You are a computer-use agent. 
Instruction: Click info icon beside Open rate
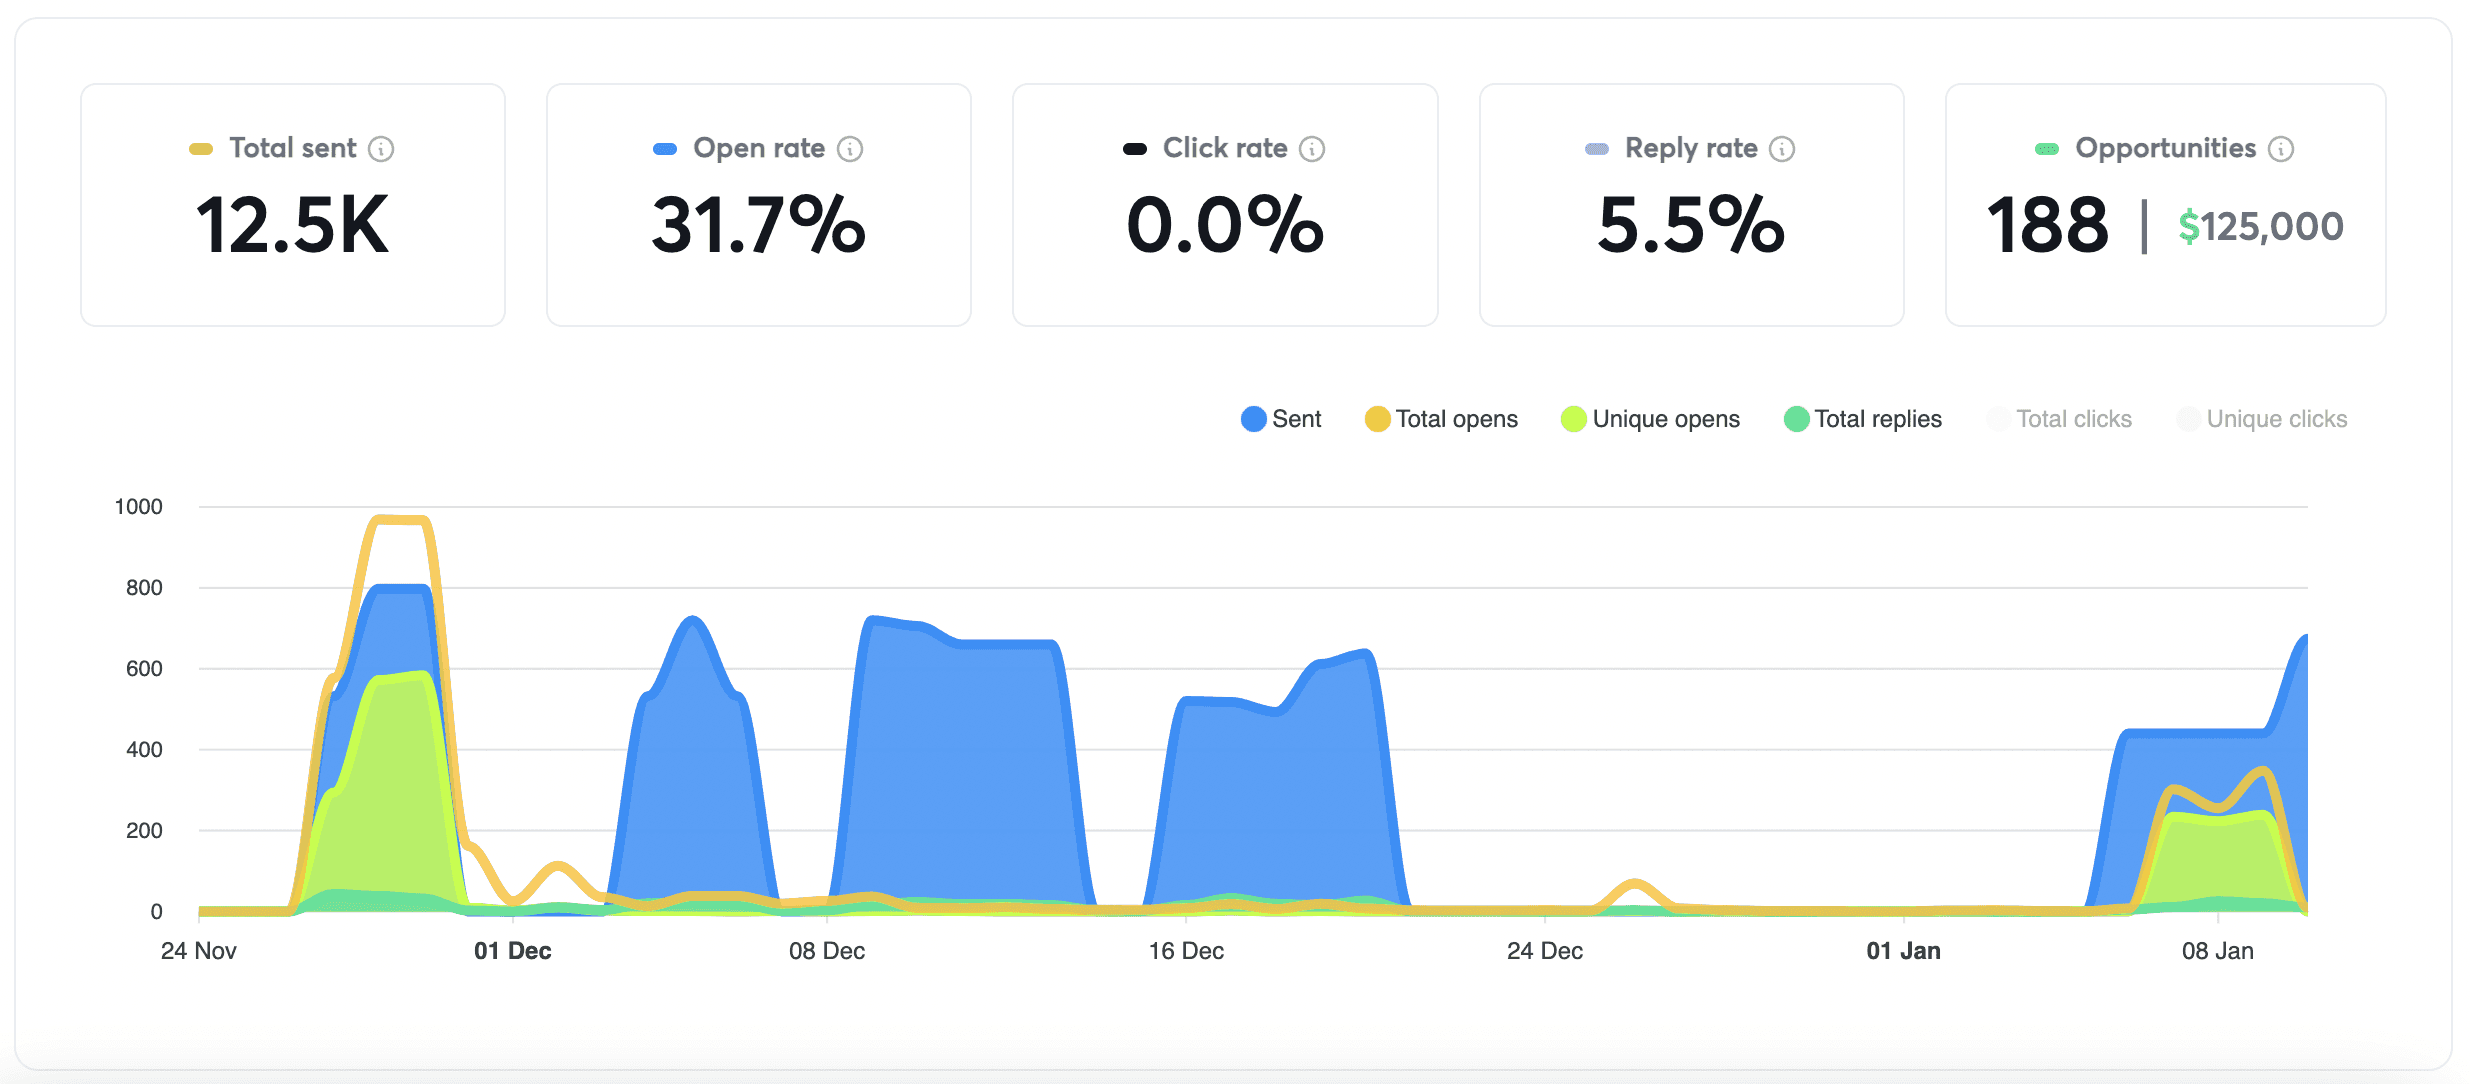(850, 149)
